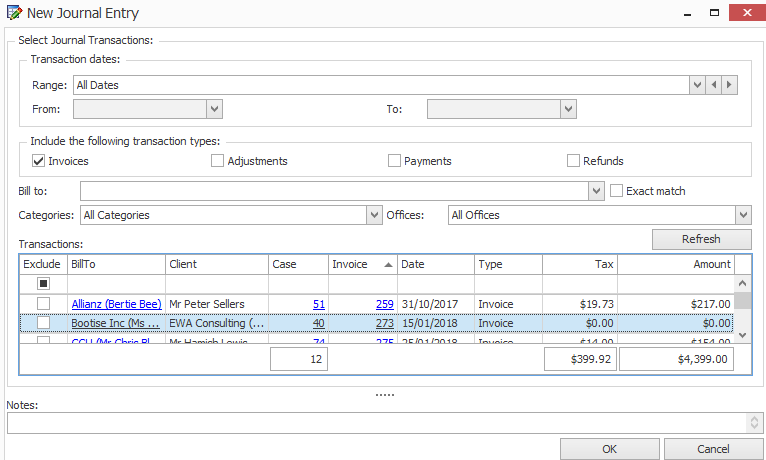Toggle the Exact match checkbox

coord(617,191)
